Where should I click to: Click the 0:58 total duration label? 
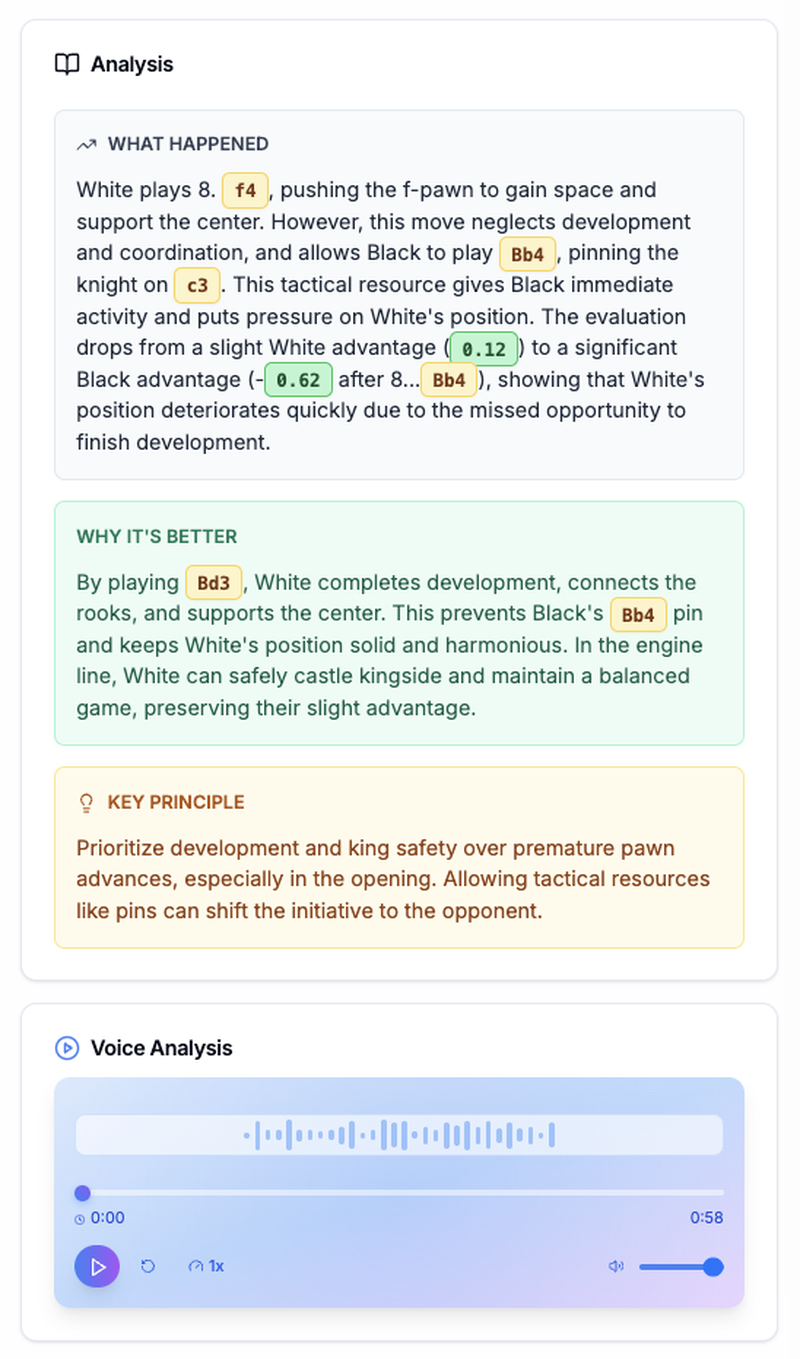coord(706,1218)
